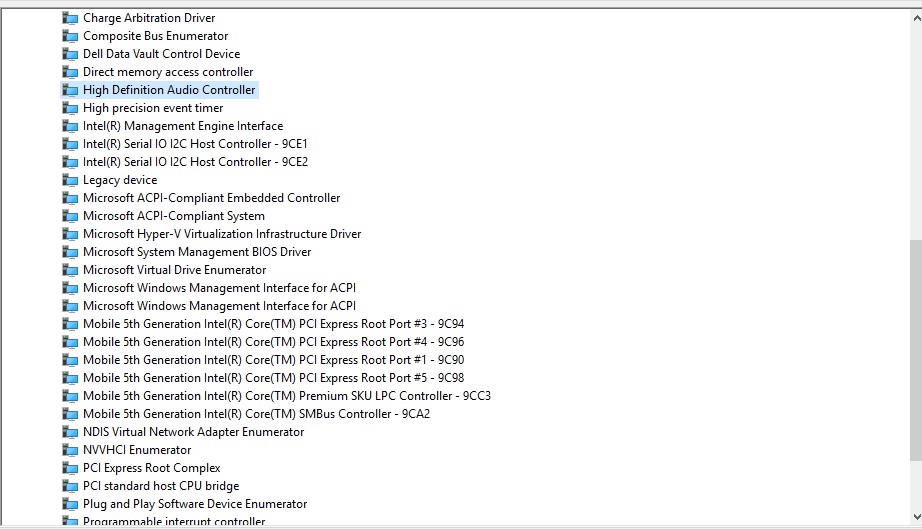Select Microsoft ACPI-Compliant System
The width and height of the screenshot is (922, 529).
(x=173, y=216)
